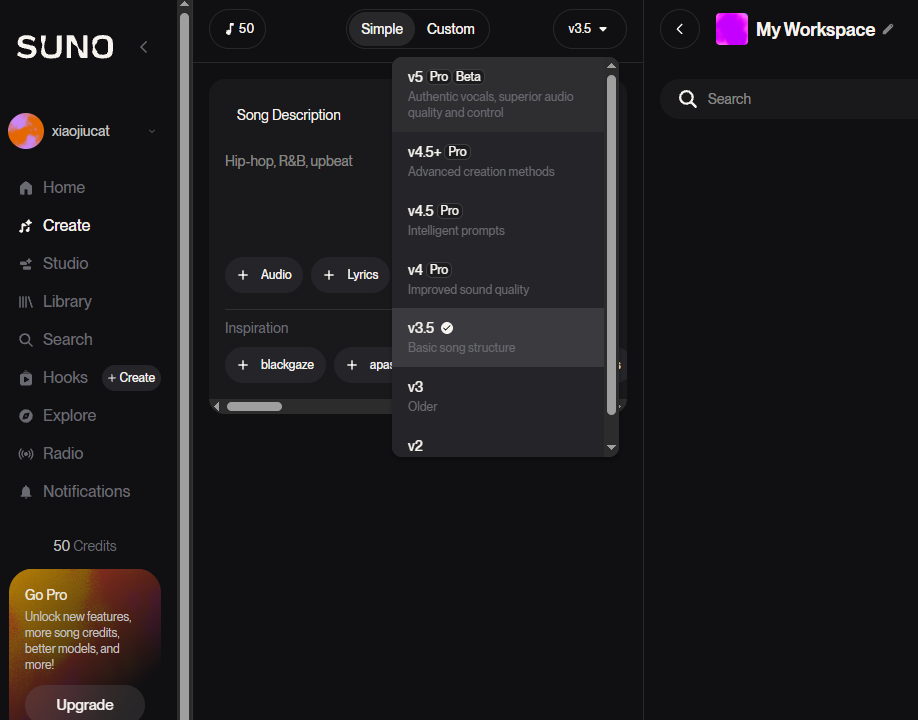Open the v3.5 version dropdown
This screenshot has width=918, height=720.
tap(589, 29)
